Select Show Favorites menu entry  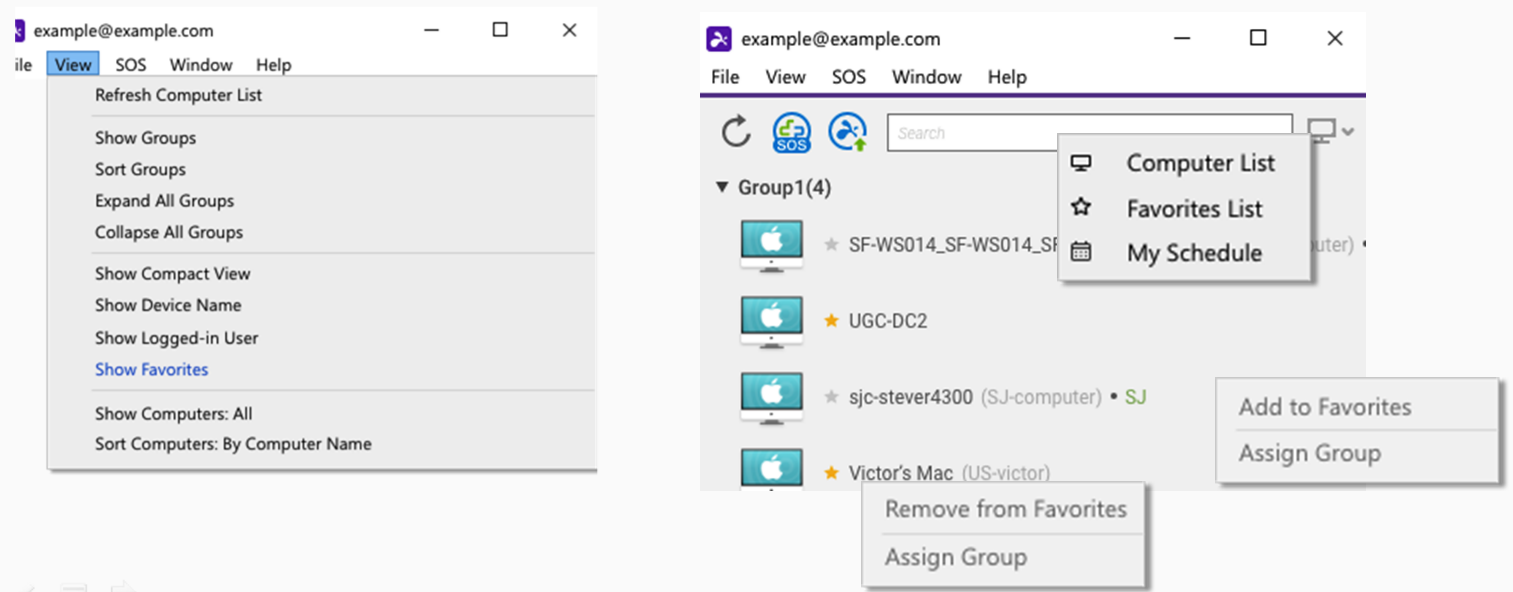(151, 369)
